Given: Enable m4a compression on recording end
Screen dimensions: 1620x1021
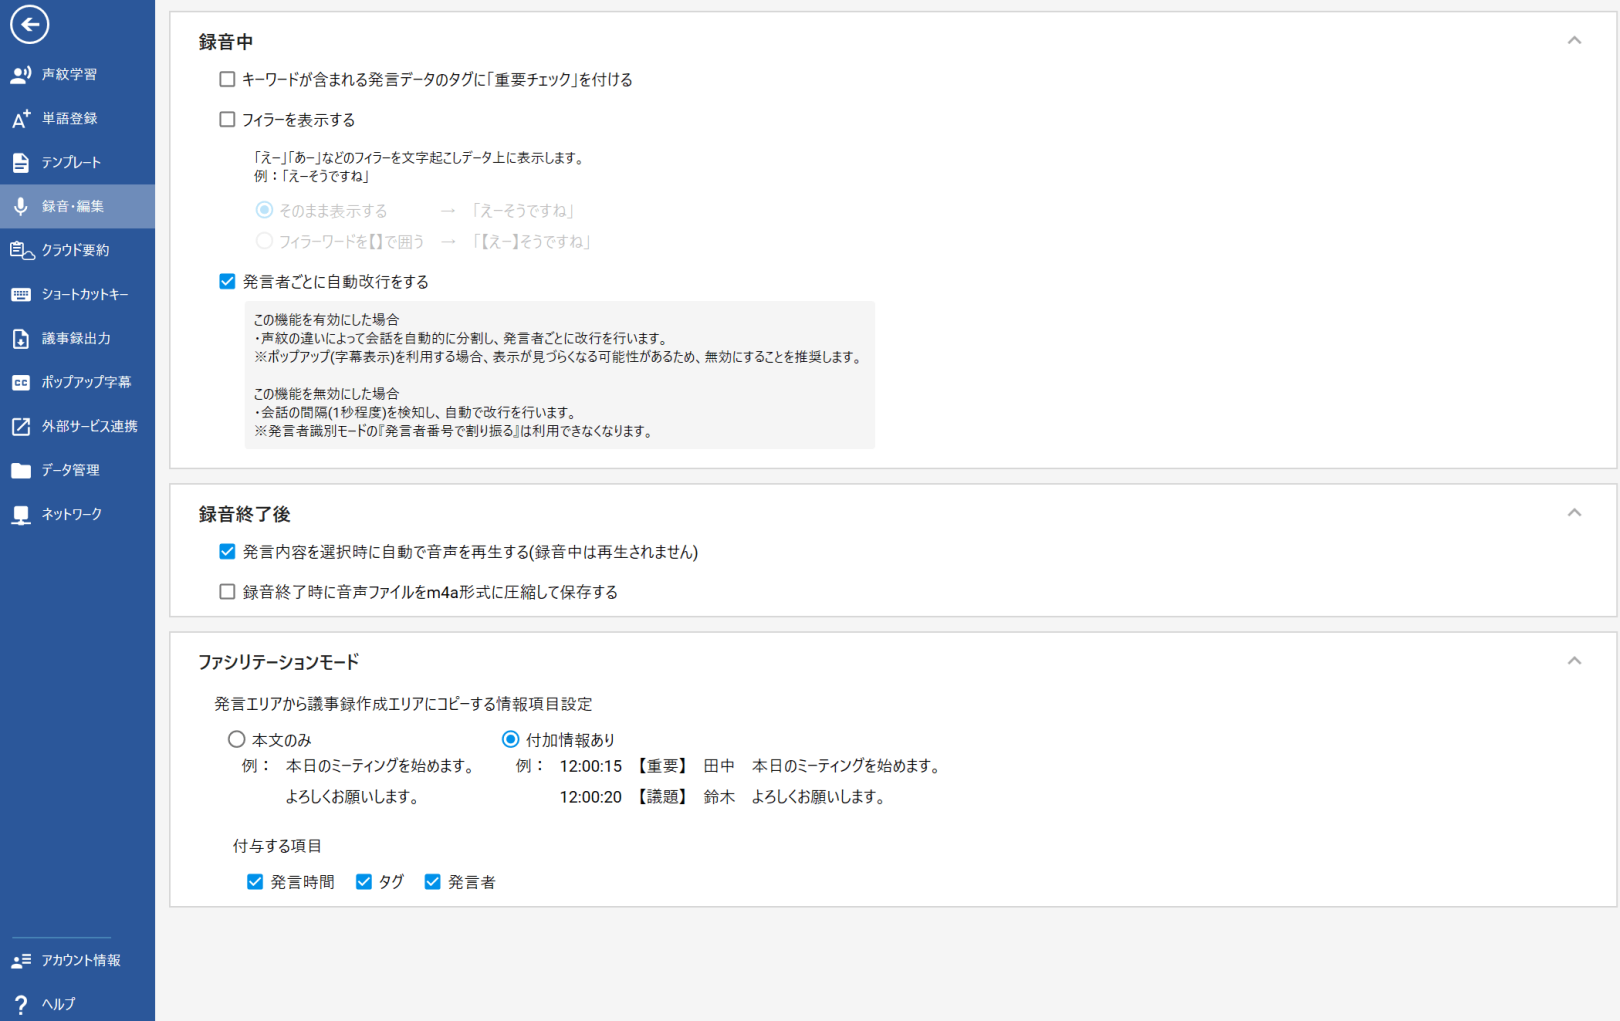Looking at the screenshot, I should click(x=227, y=592).
